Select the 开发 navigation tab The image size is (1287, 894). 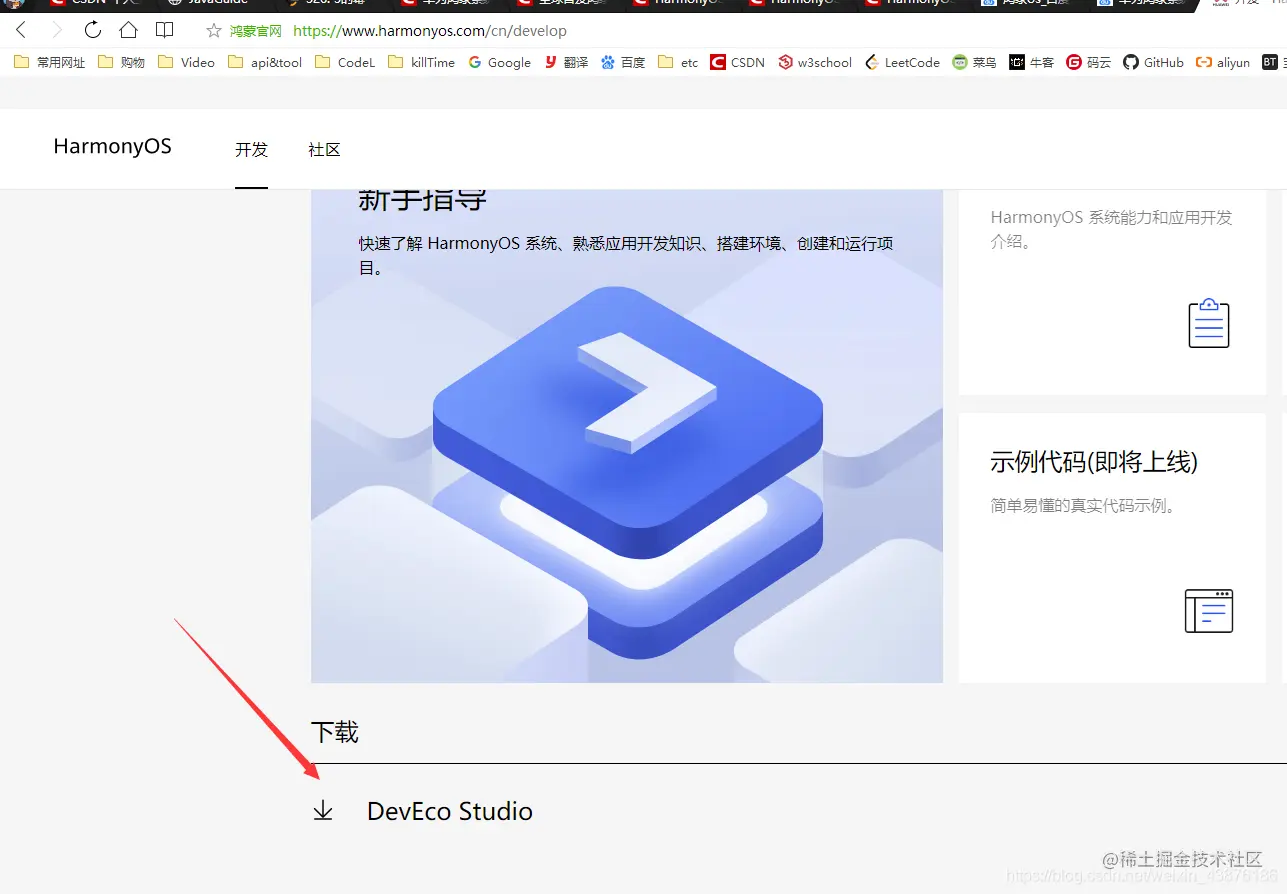pyautogui.click(x=251, y=149)
